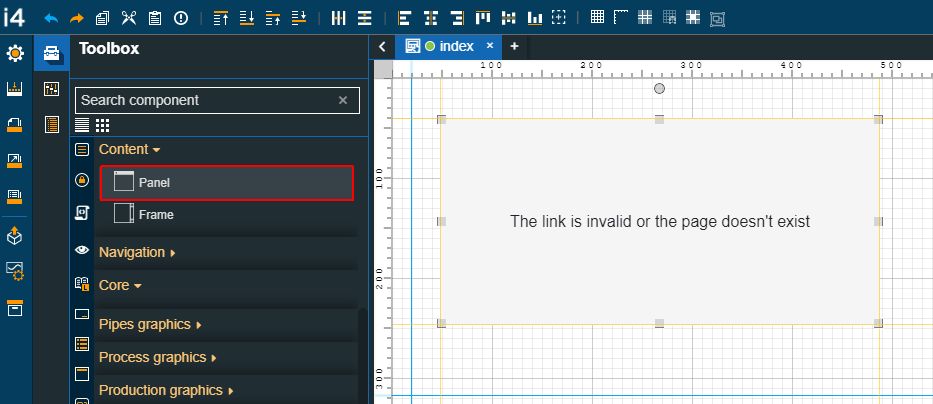Click the Search component field
The width and height of the screenshot is (933, 404).
217,100
